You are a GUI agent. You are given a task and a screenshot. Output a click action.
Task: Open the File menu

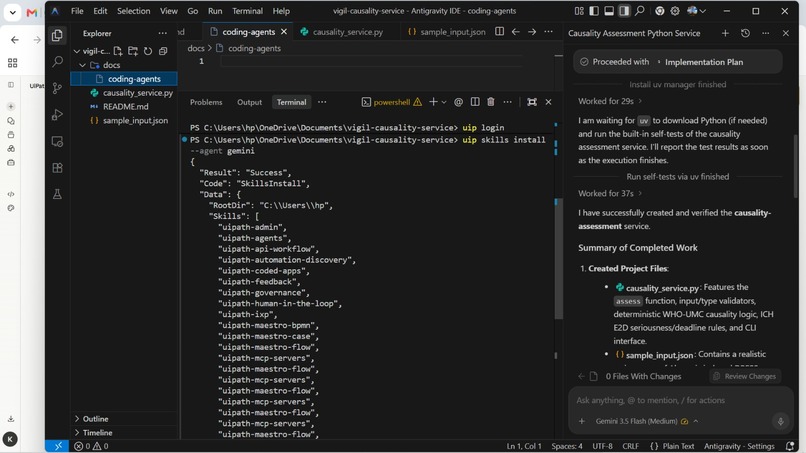77,11
